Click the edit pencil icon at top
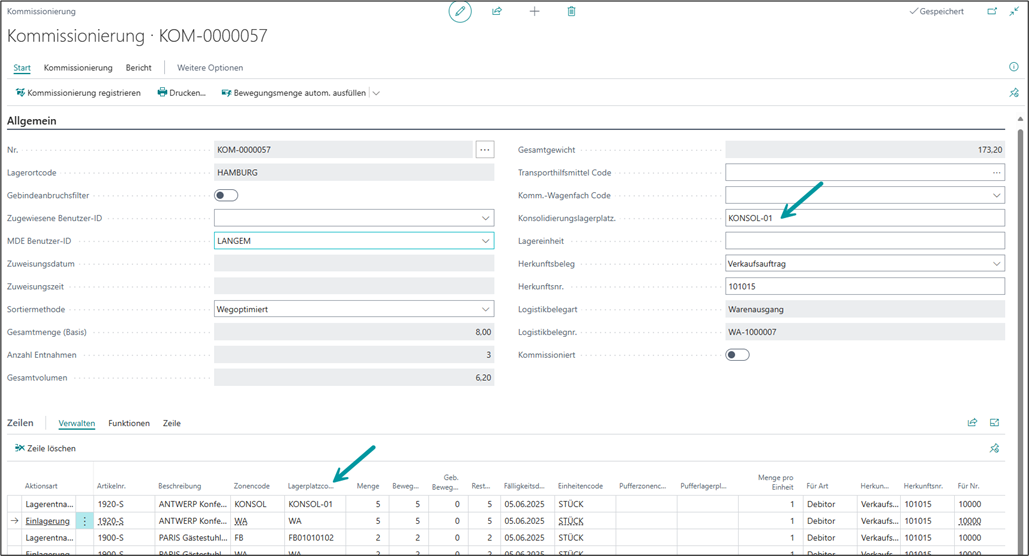 coord(460,11)
